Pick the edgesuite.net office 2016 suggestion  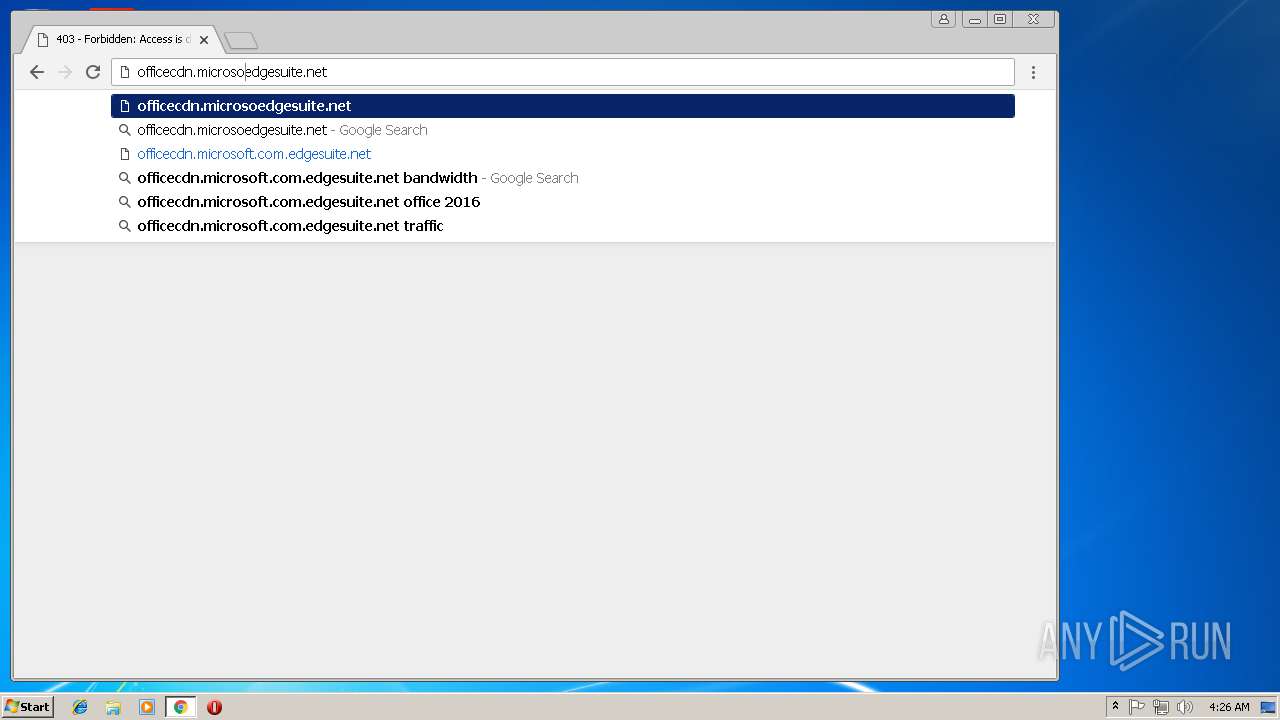(x=563, y=202)
